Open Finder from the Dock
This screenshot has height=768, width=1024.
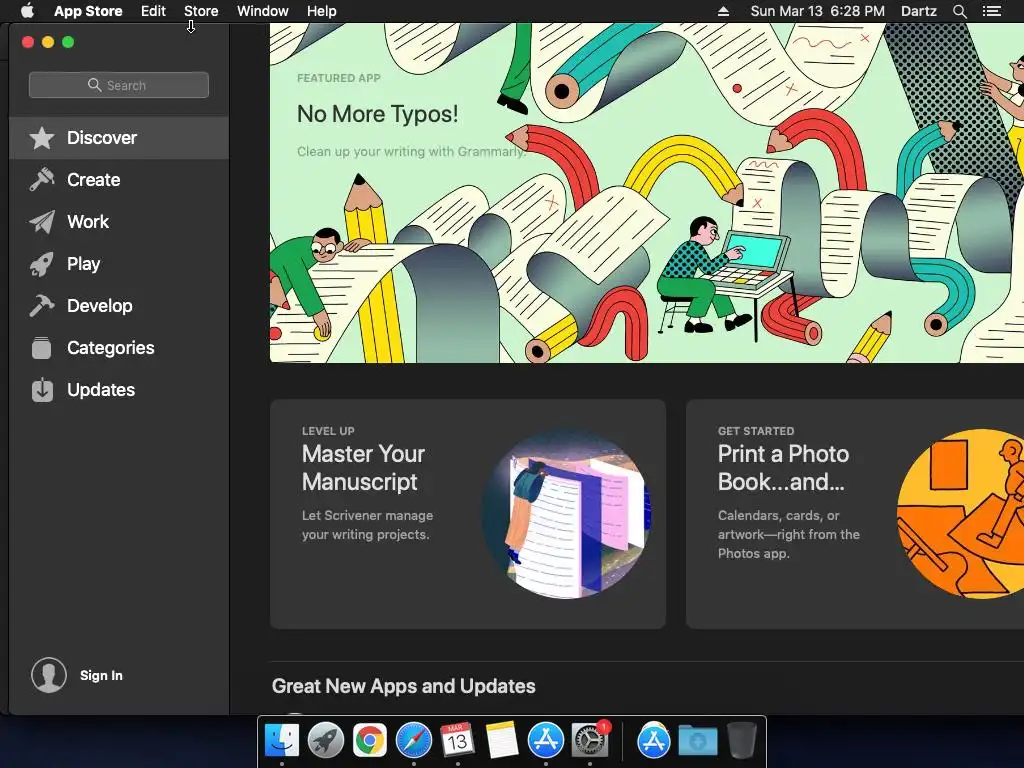click(281, 740)
